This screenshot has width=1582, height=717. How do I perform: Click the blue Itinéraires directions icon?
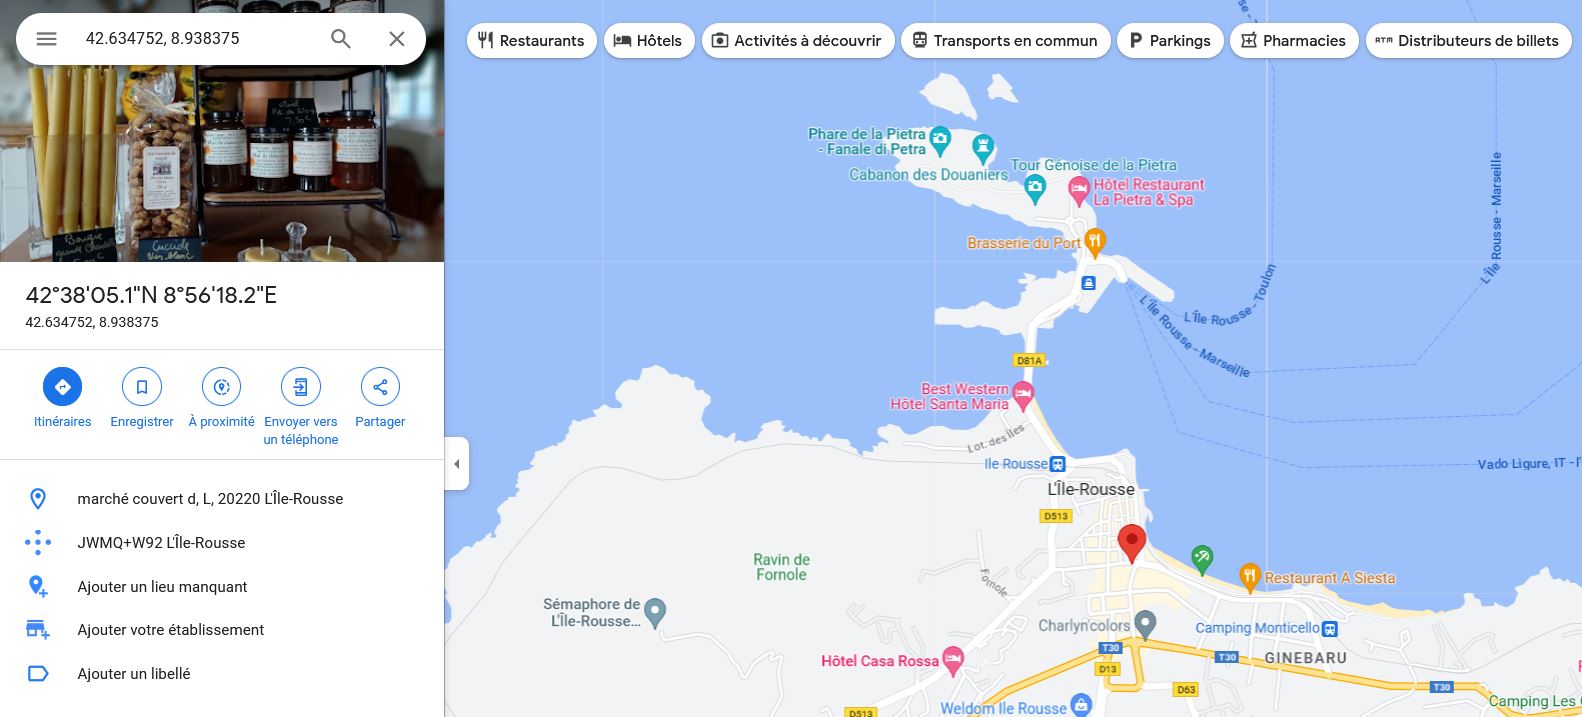tap(62, 387)
